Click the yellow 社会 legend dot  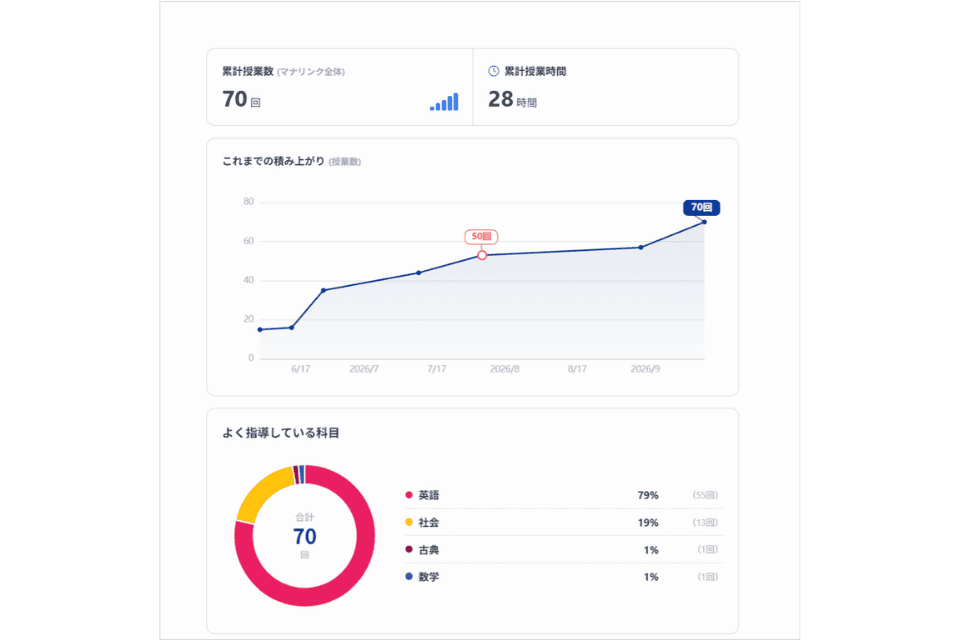409,522
